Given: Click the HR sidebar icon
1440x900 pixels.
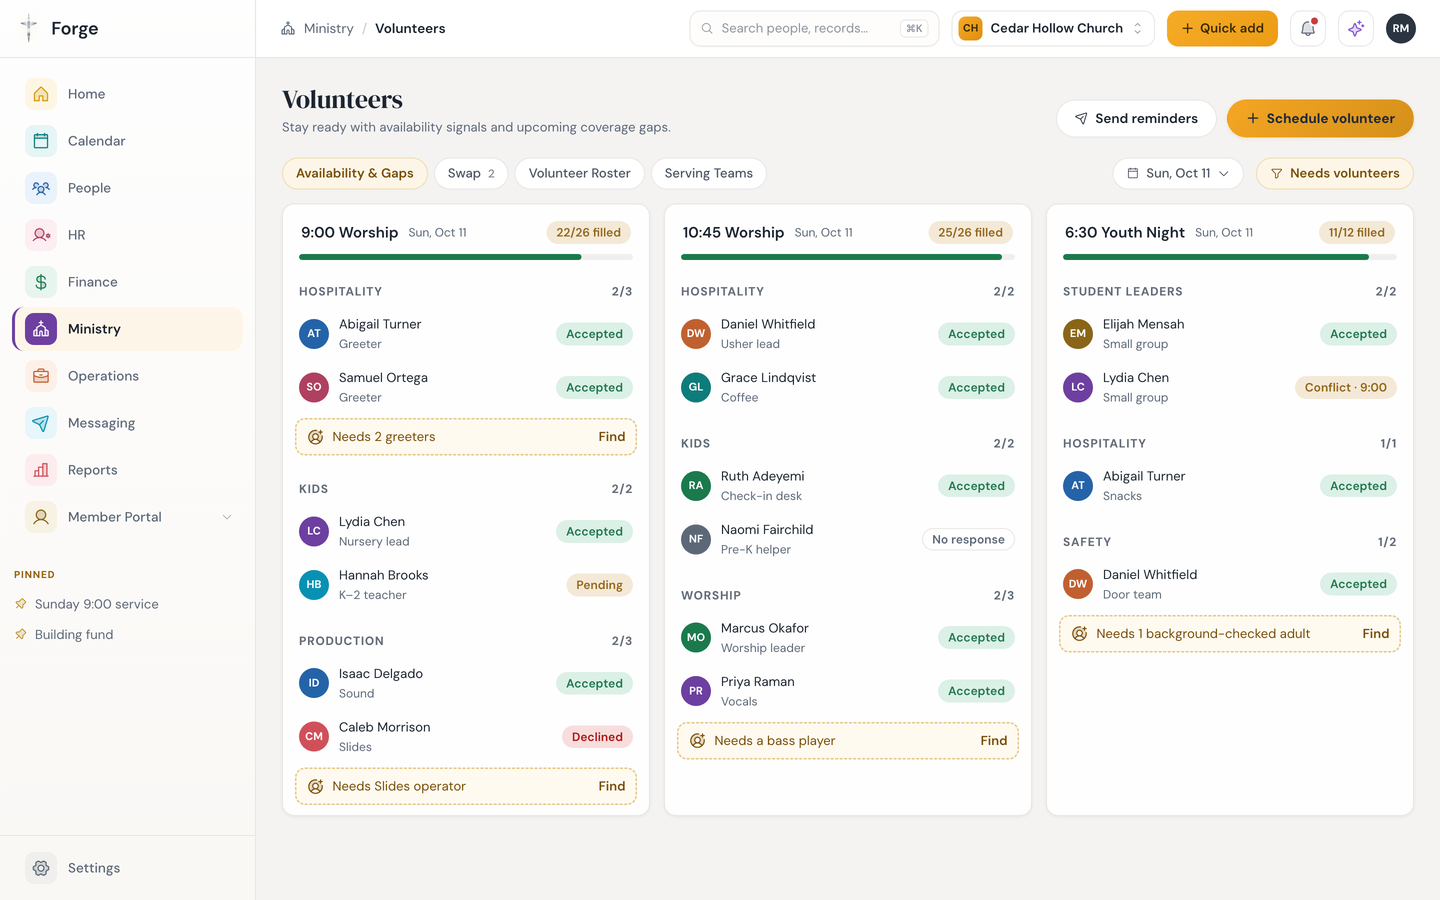Looking at the screenshot, I should pos(41,235).
